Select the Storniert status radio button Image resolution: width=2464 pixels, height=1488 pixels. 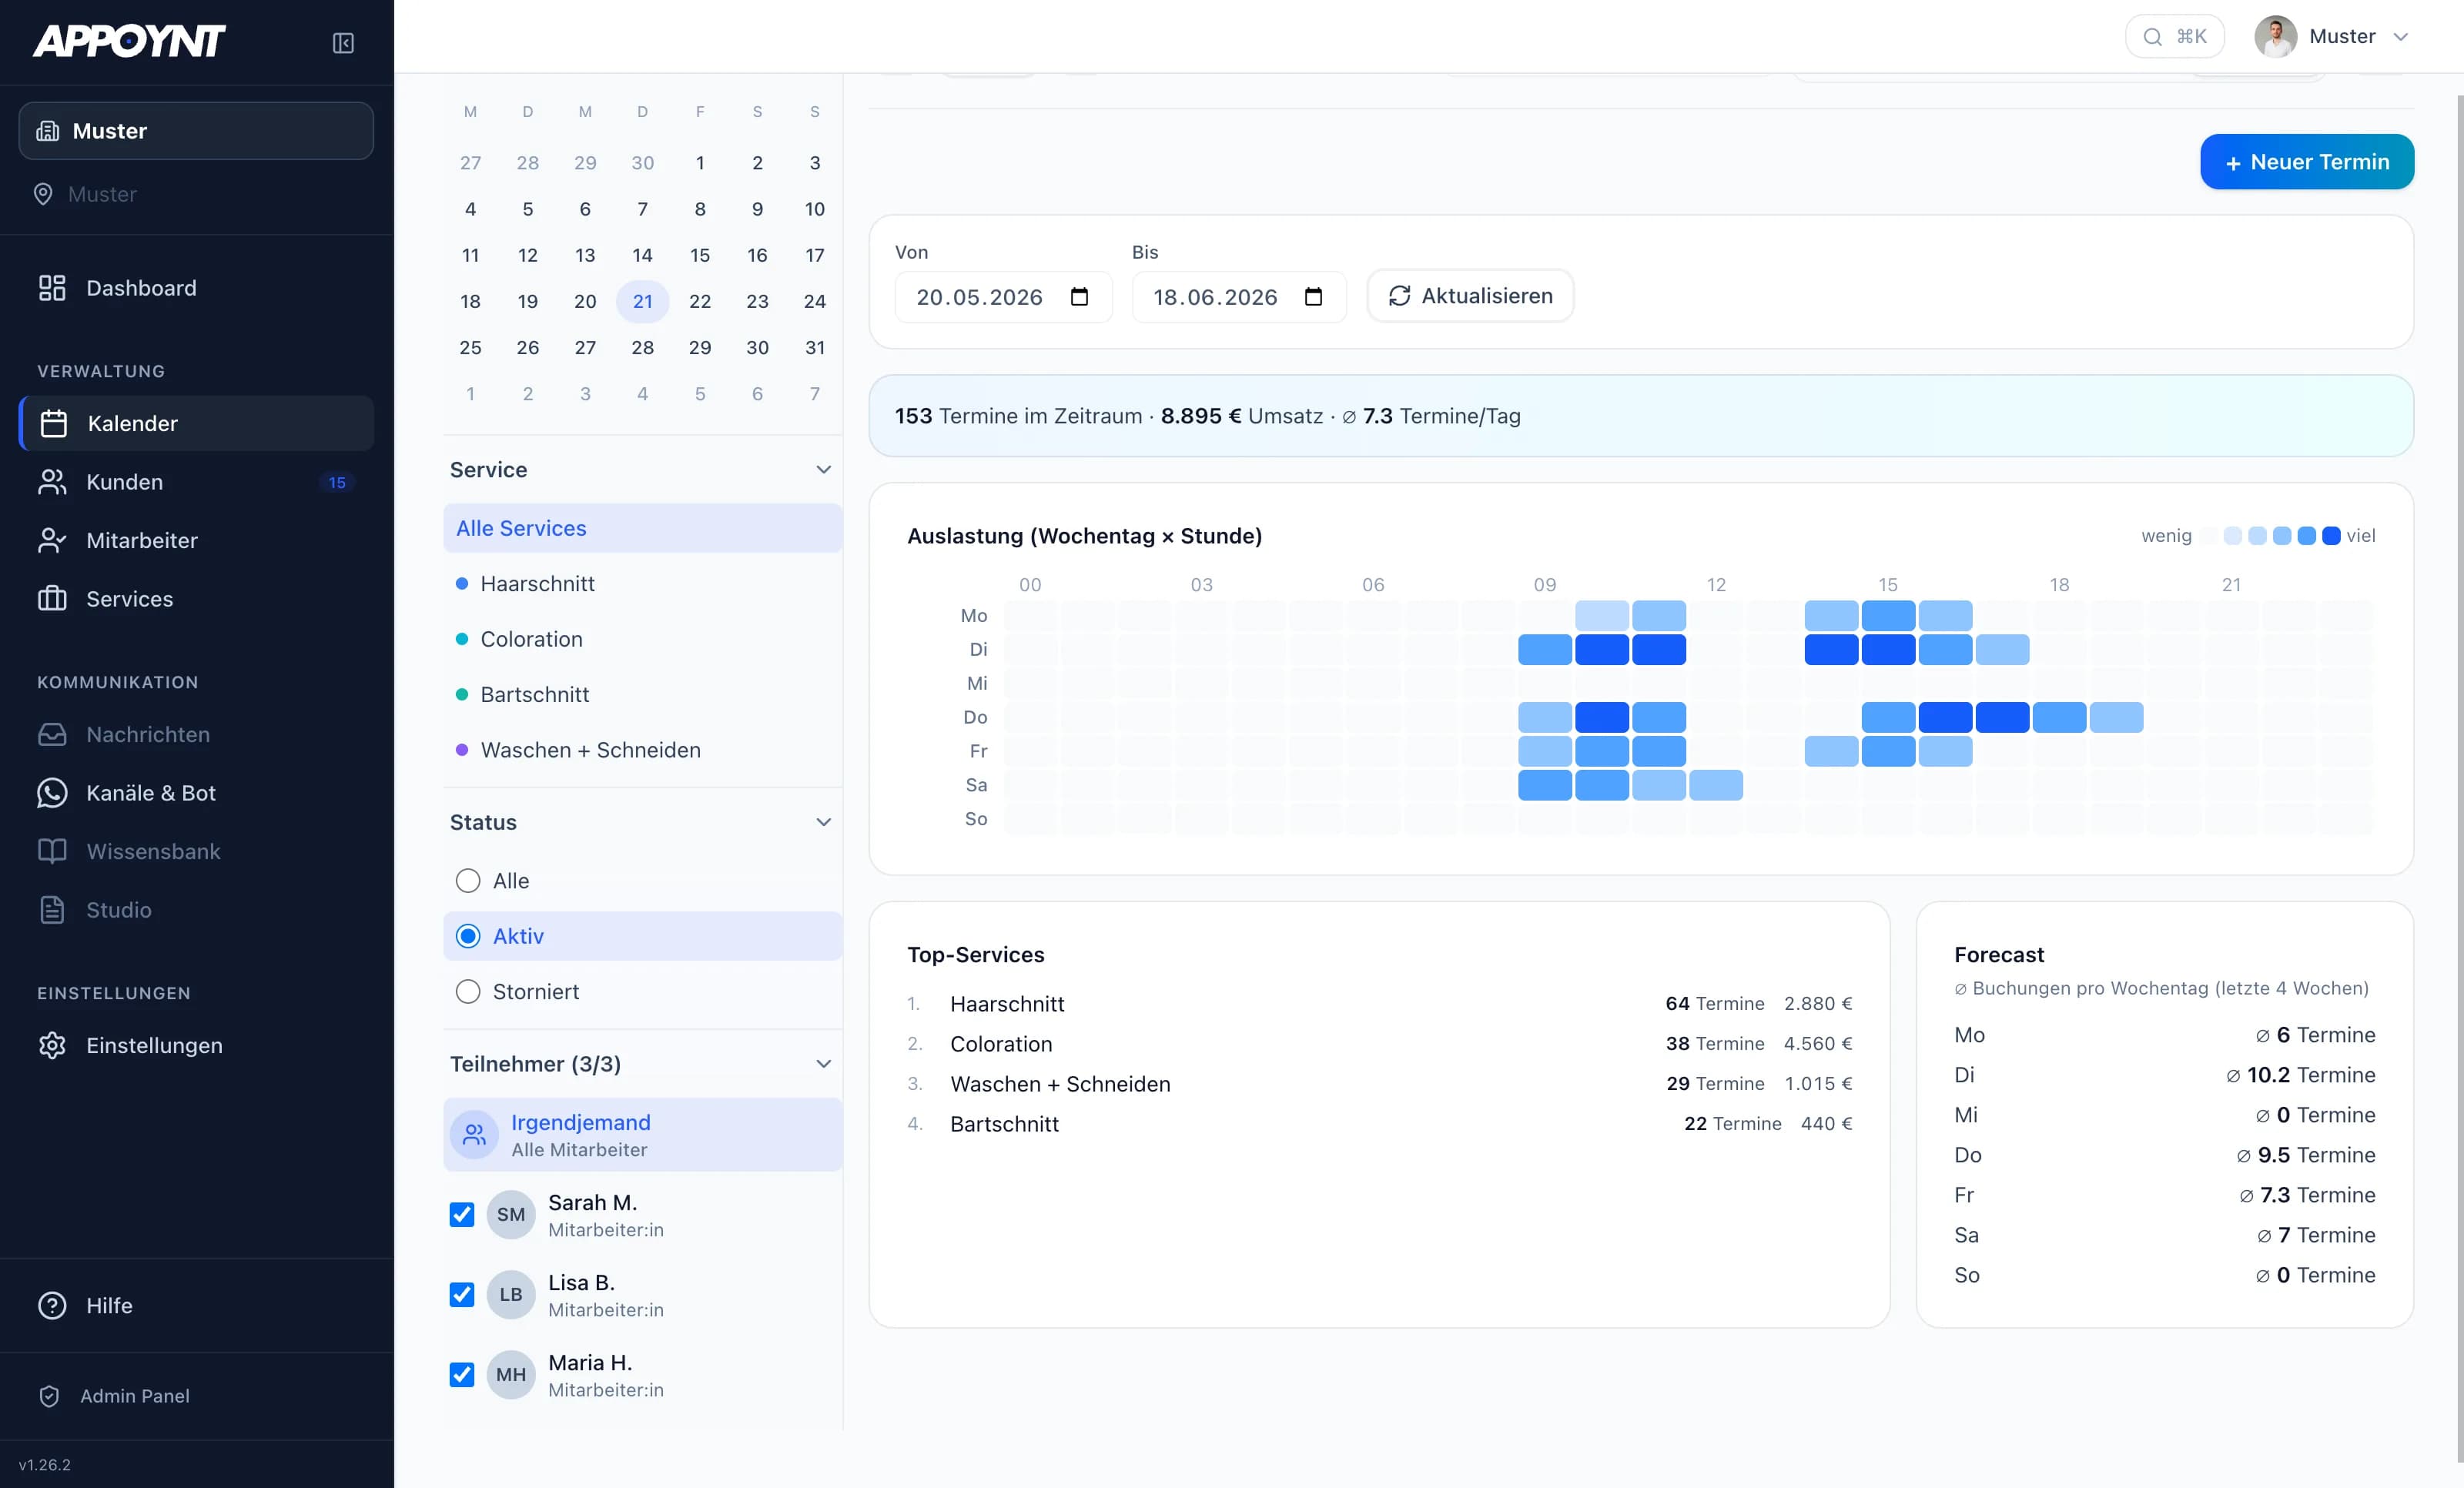[x=468, y=992]
